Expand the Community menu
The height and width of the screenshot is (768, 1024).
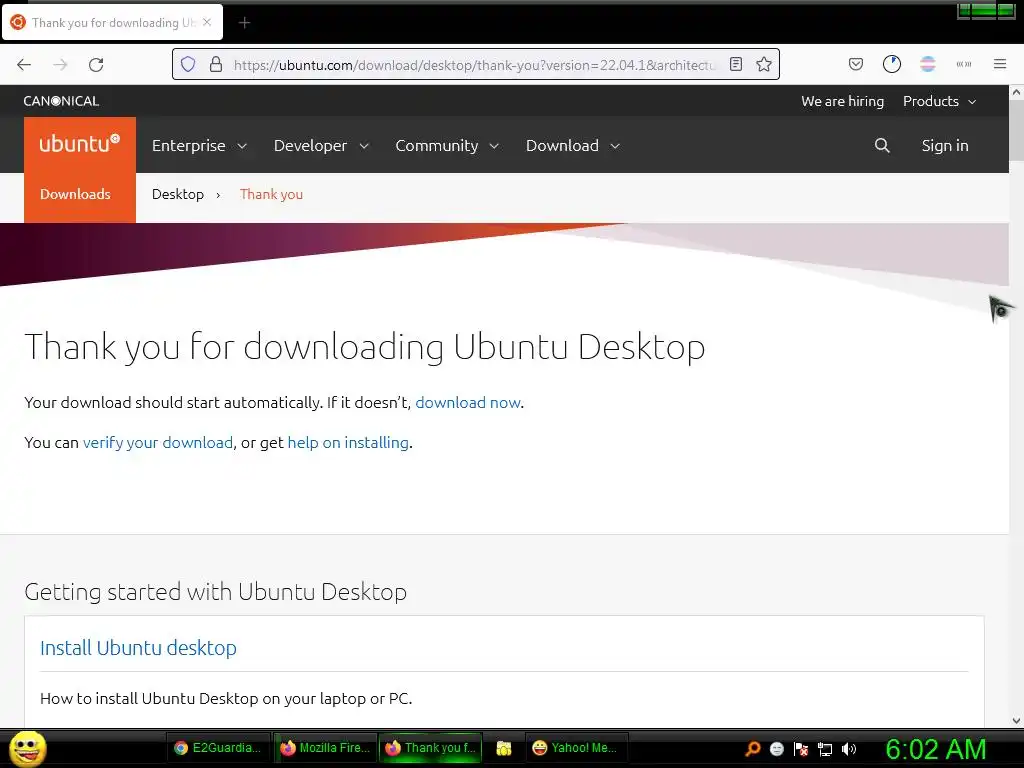pyautogui.click(x=447, y=145)
